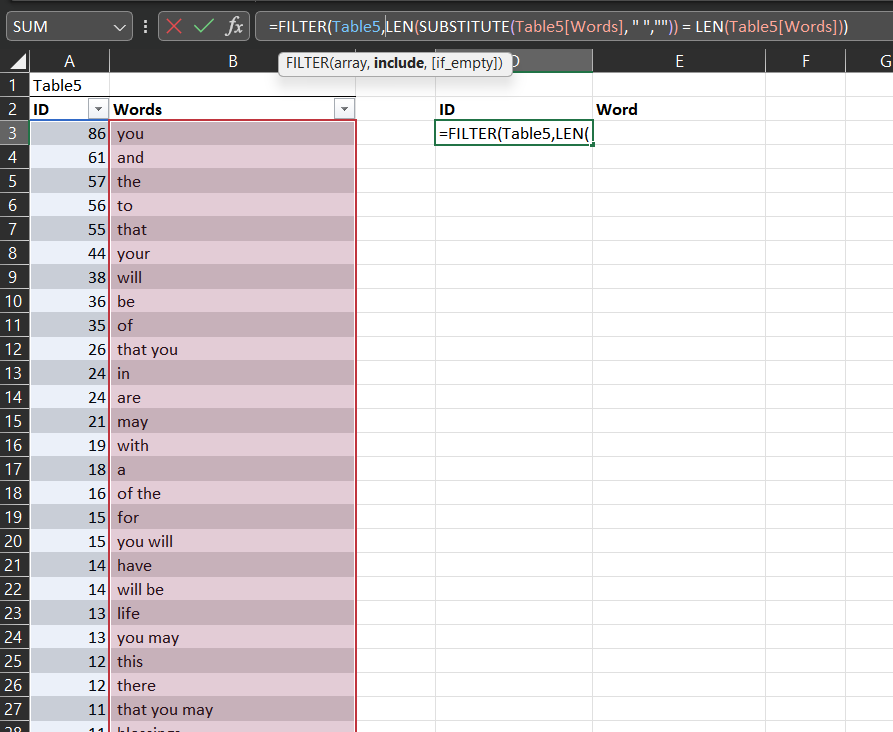Click the cell with word 'this'
The image size is (893, 732).
point(232,661)
